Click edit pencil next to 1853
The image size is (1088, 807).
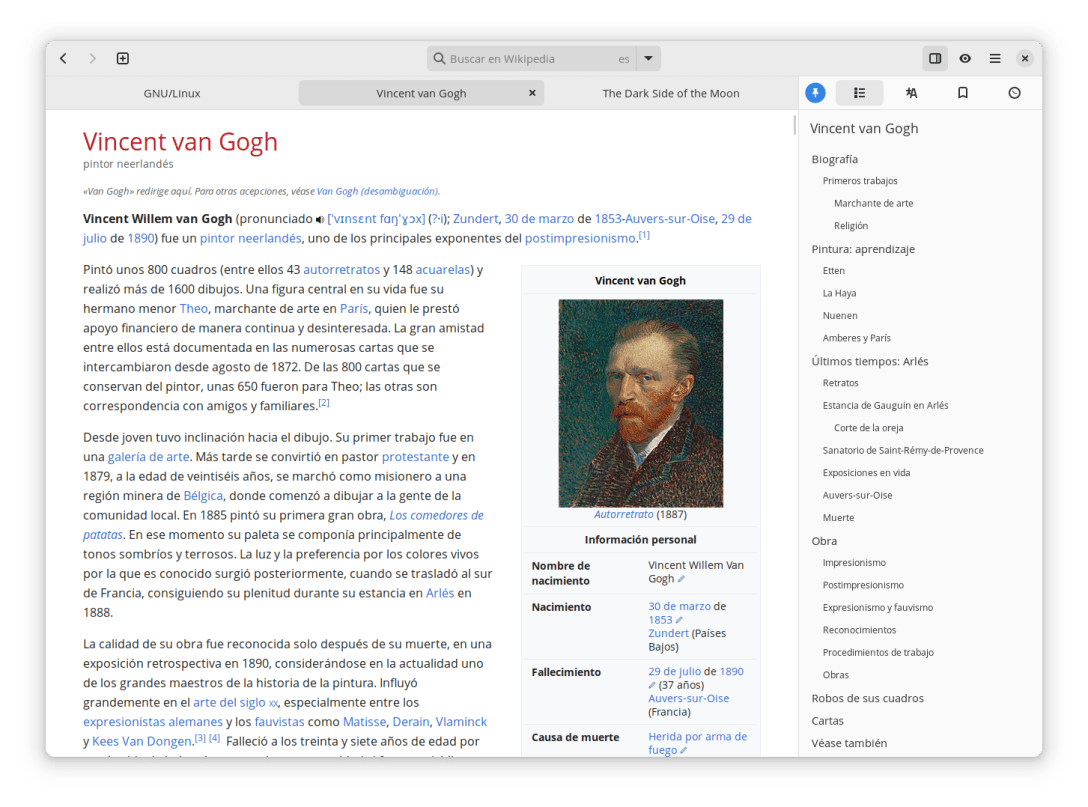point(679,620)
